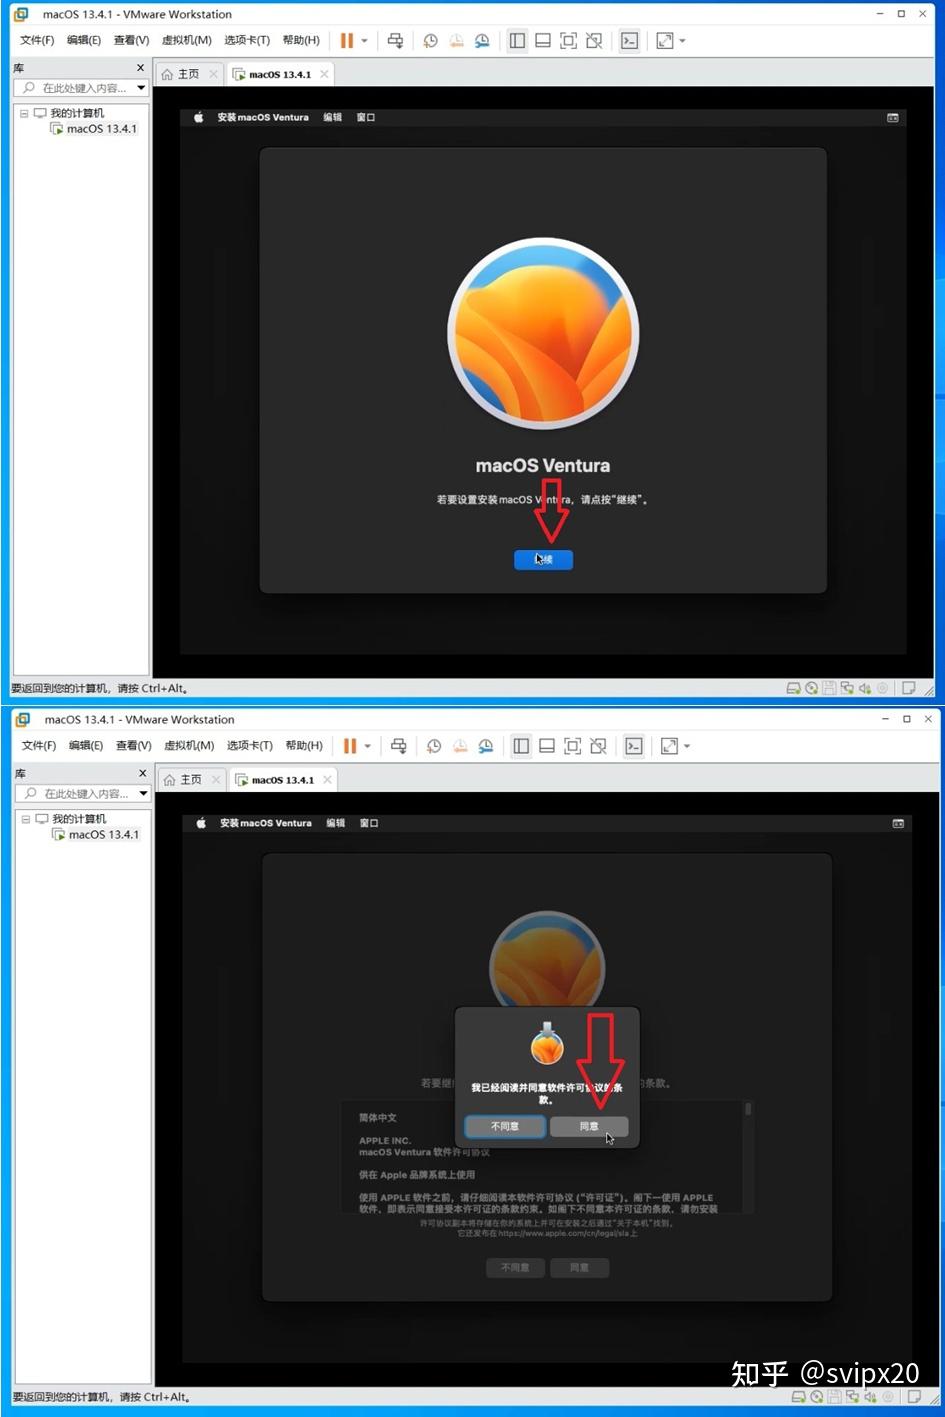Open snapshot manager icon in top window toolbar
Viewport: 945px width, 1417px height.
click(482, 41)
